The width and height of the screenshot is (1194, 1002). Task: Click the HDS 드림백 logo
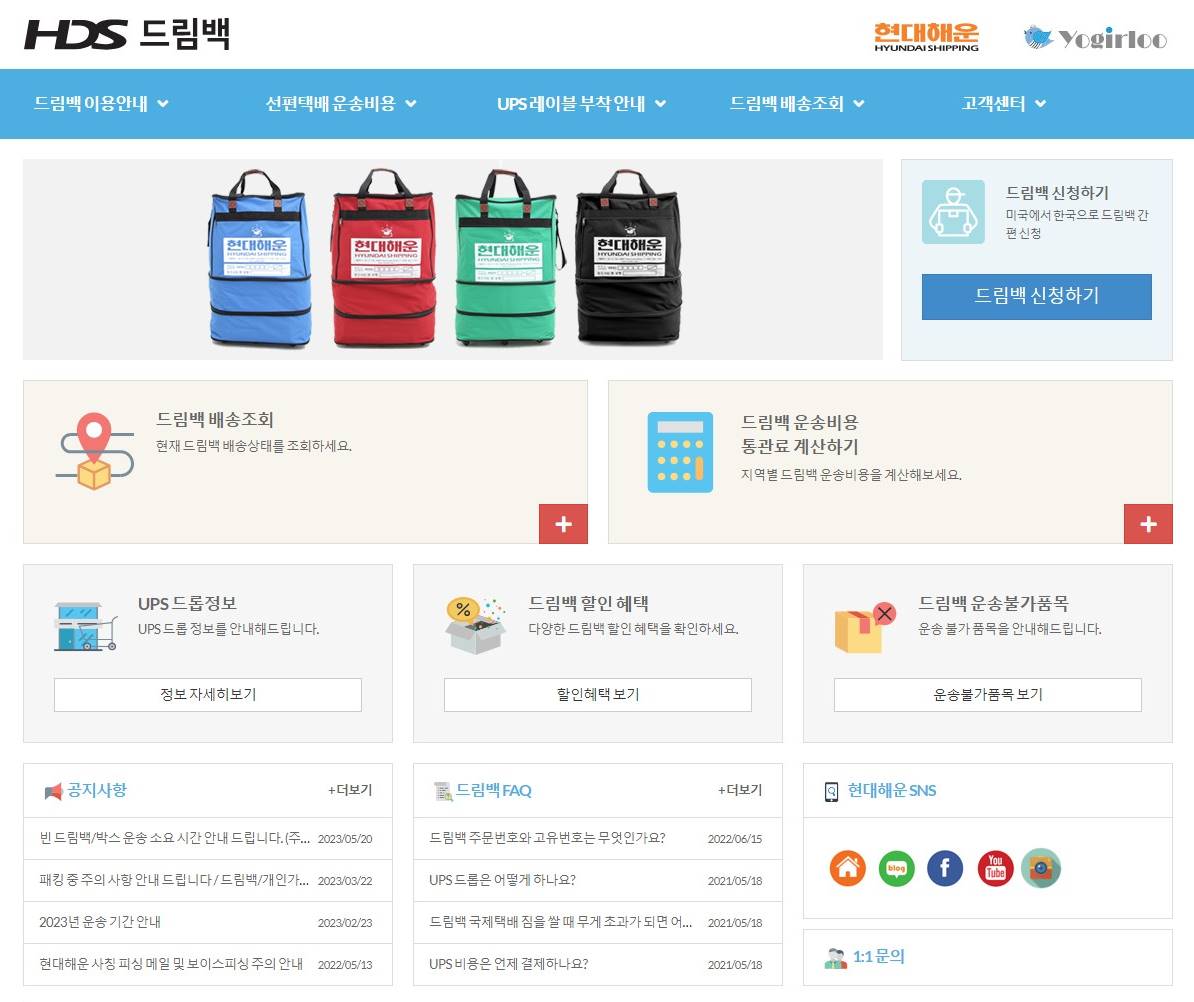pos(127,34)
